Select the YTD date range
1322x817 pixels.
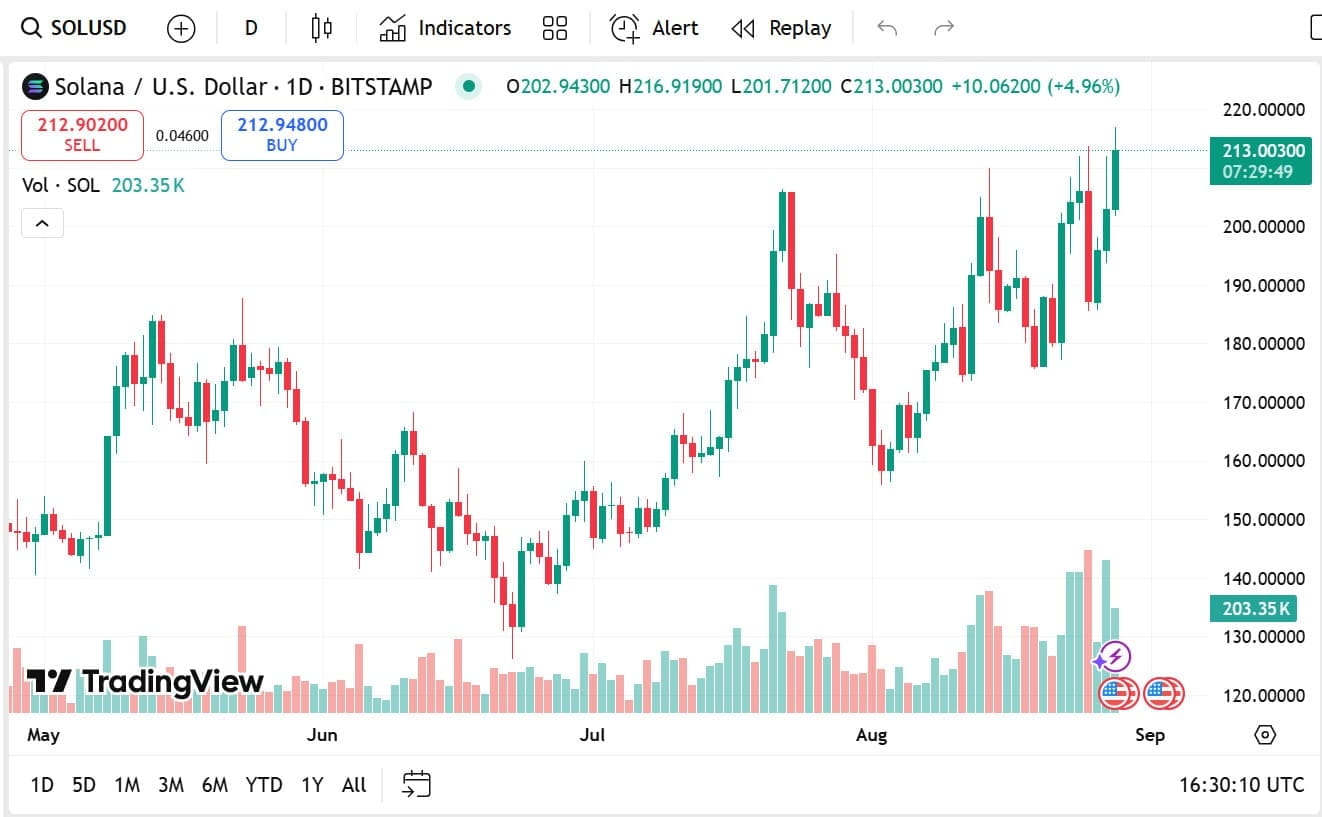pyautogui.click(x=264, y=784)
